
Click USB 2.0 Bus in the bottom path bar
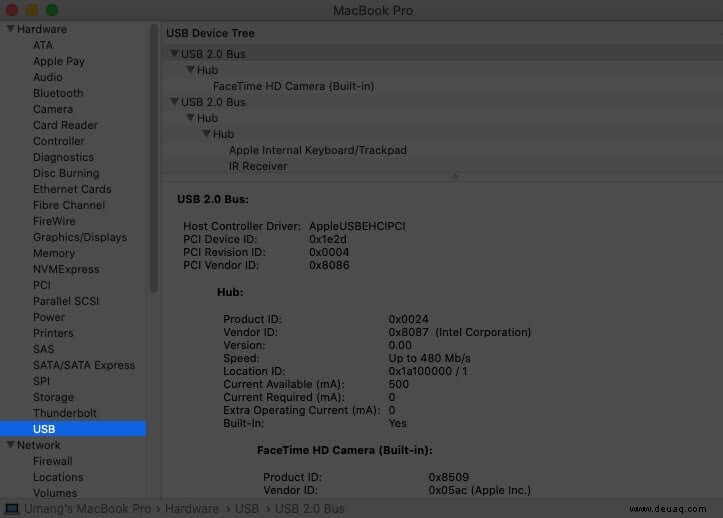pos(310,508)
